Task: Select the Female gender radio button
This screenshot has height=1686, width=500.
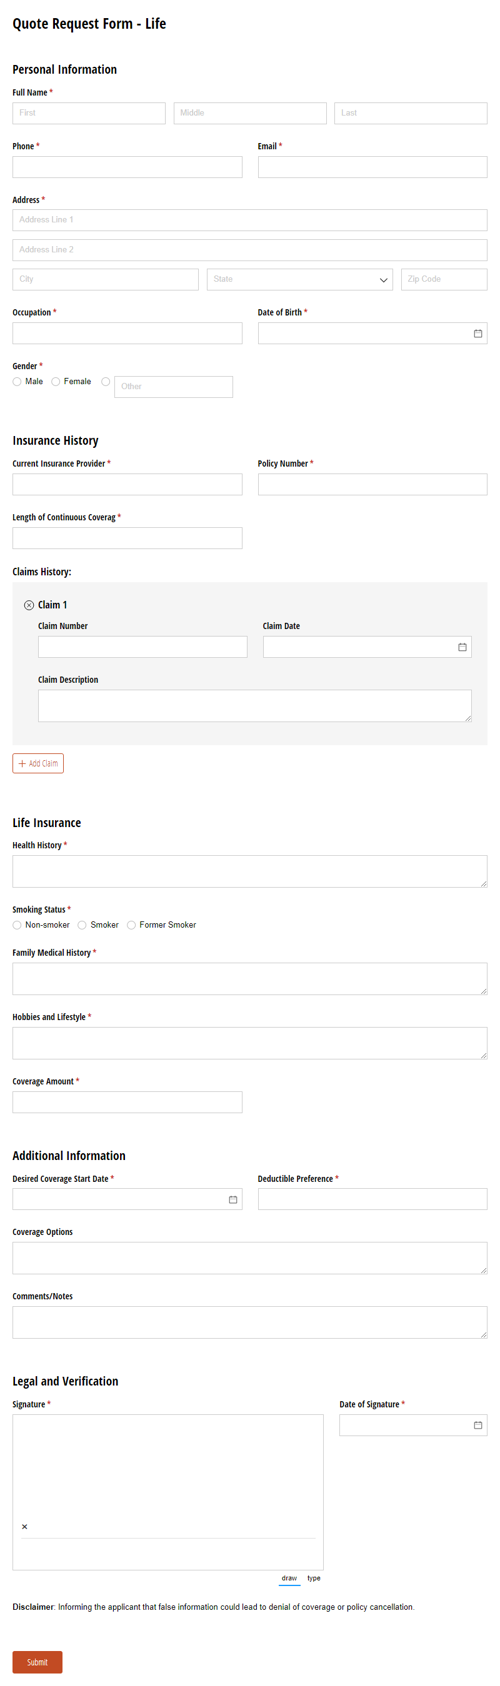Action: pyautogui.click(x=56, y=382)
